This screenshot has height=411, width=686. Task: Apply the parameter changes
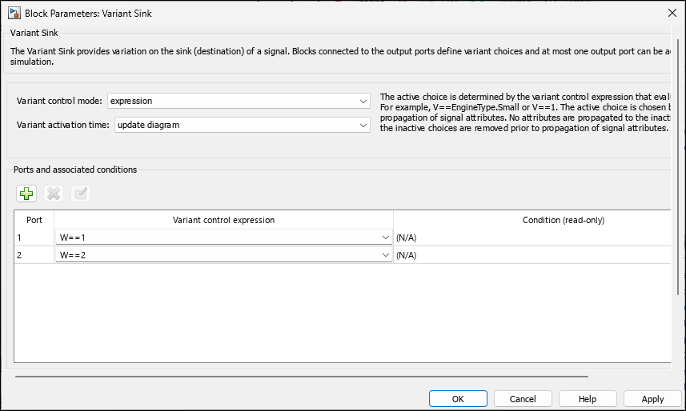click(652, 398)
